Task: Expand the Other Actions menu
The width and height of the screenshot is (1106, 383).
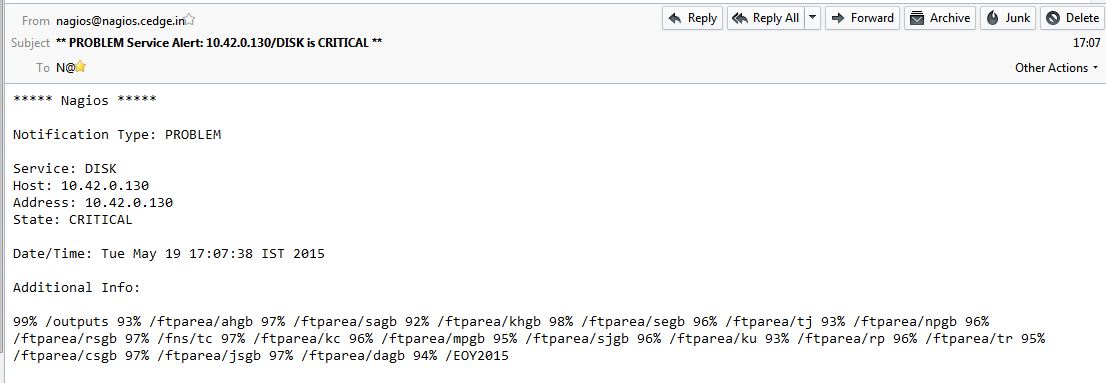Action: pos(1057,68)
